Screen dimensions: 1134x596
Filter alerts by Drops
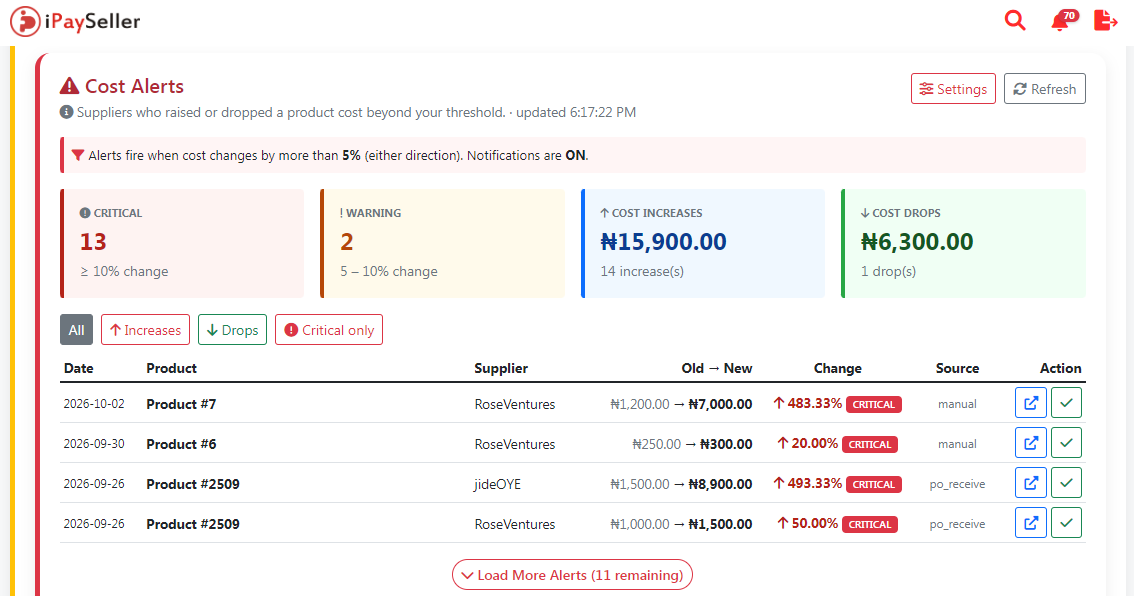click(232, 330)
